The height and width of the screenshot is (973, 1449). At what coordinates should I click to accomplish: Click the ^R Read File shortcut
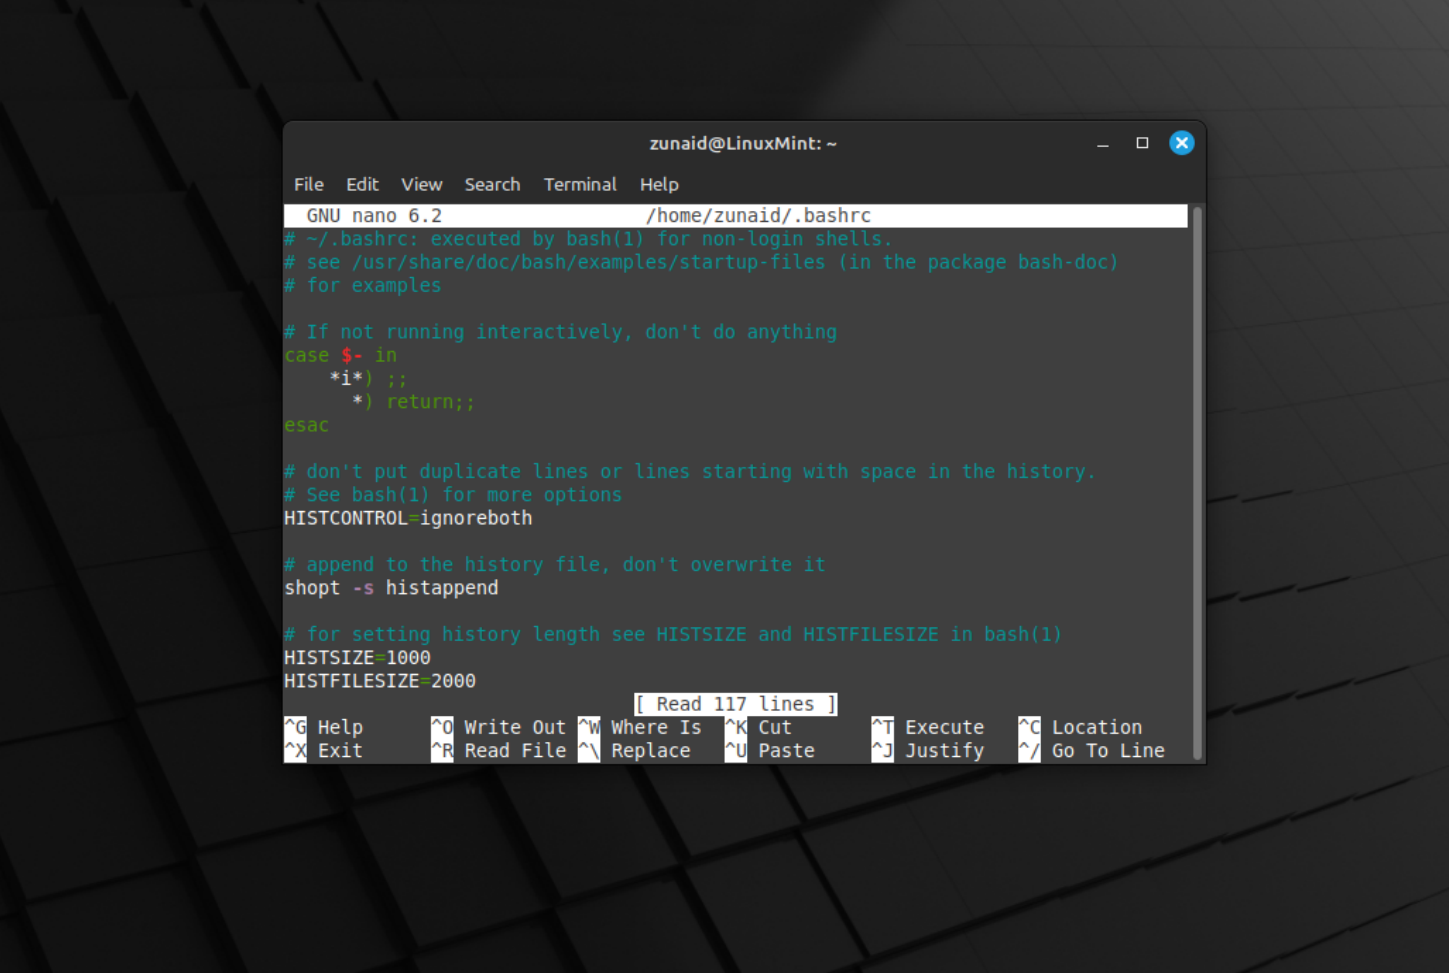pyautogui.click(x=498, y=750)
